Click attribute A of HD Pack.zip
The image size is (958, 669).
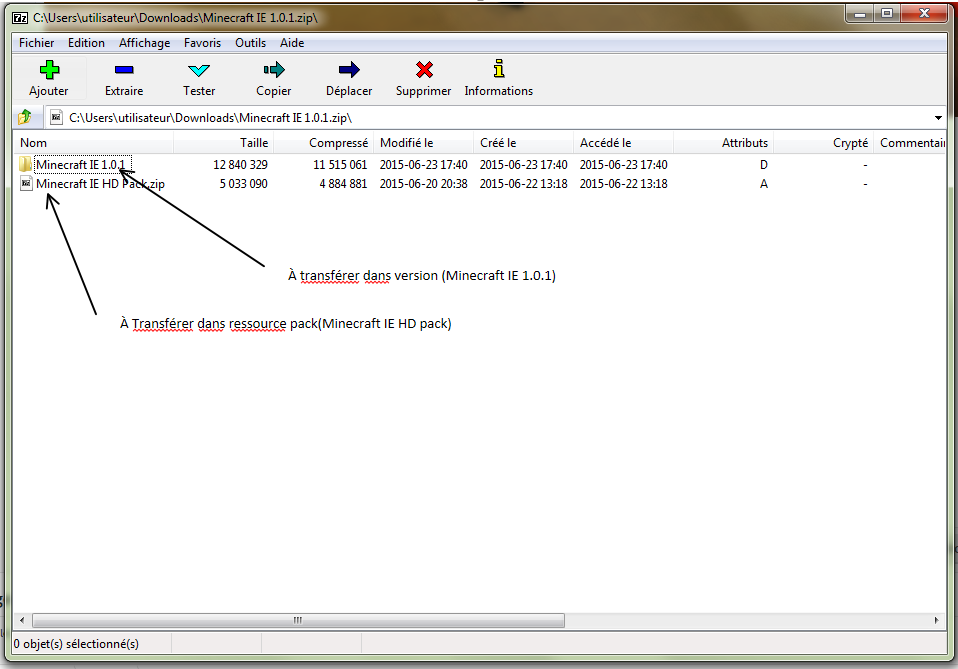(764, 183)
